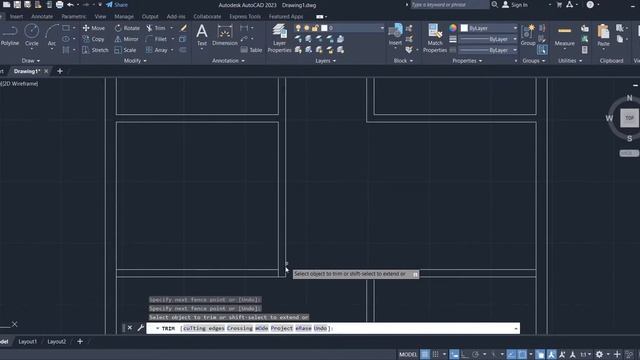Expand command line history arrow
The height and width of the screenshot is (360, 640).
(516, 328)
